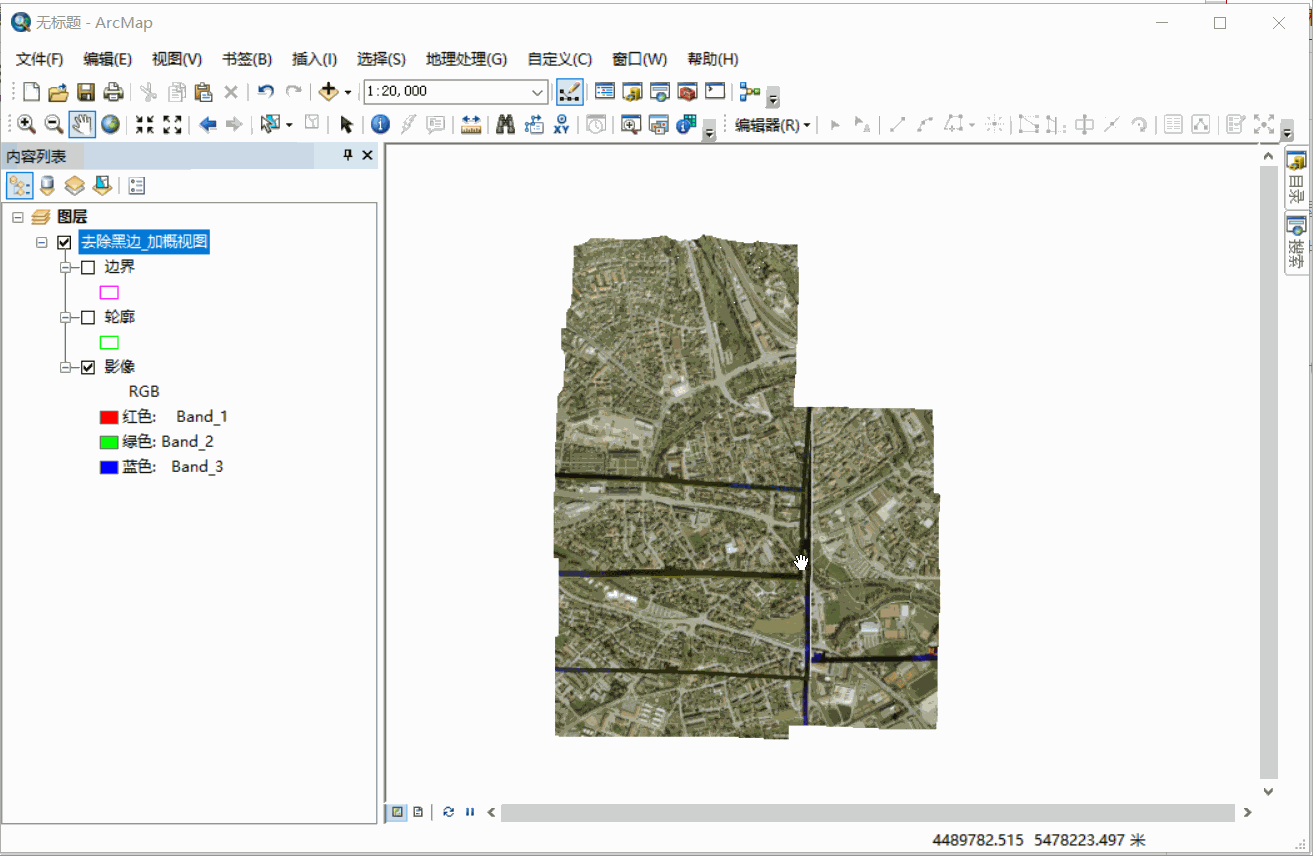
Task: Open the Catalog window toolbar icon
Action: pyautogui.click(x=632, y=92)
